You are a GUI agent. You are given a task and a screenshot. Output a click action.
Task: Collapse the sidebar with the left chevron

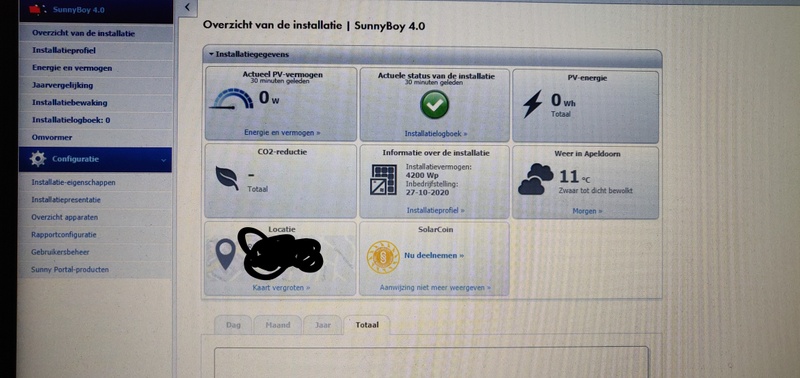[188, 7]
